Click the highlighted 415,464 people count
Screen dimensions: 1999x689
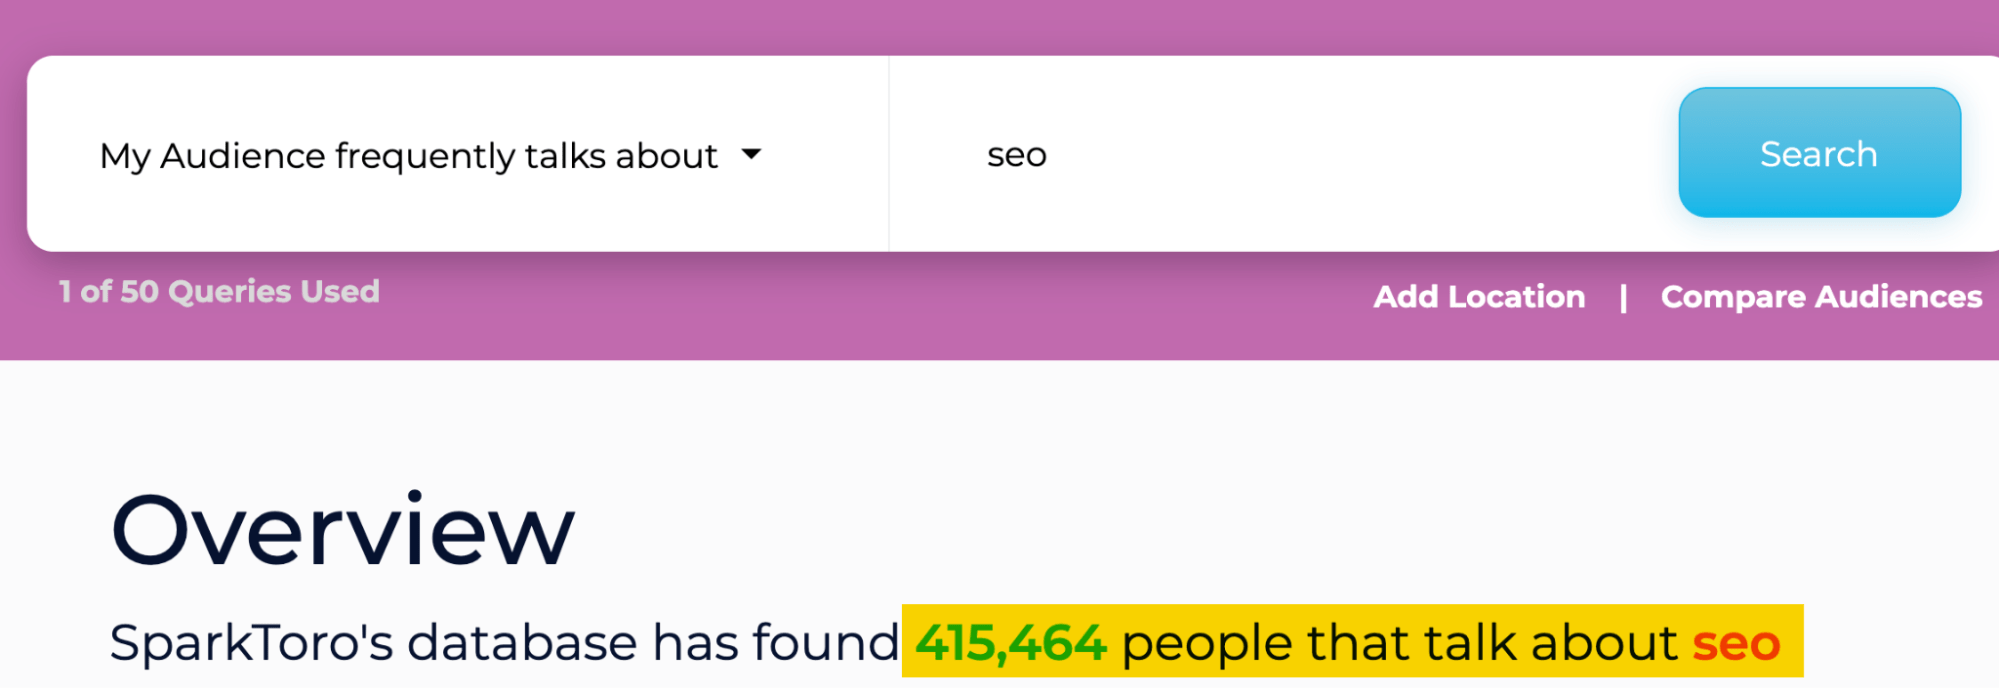click(x=1010, y=642)
